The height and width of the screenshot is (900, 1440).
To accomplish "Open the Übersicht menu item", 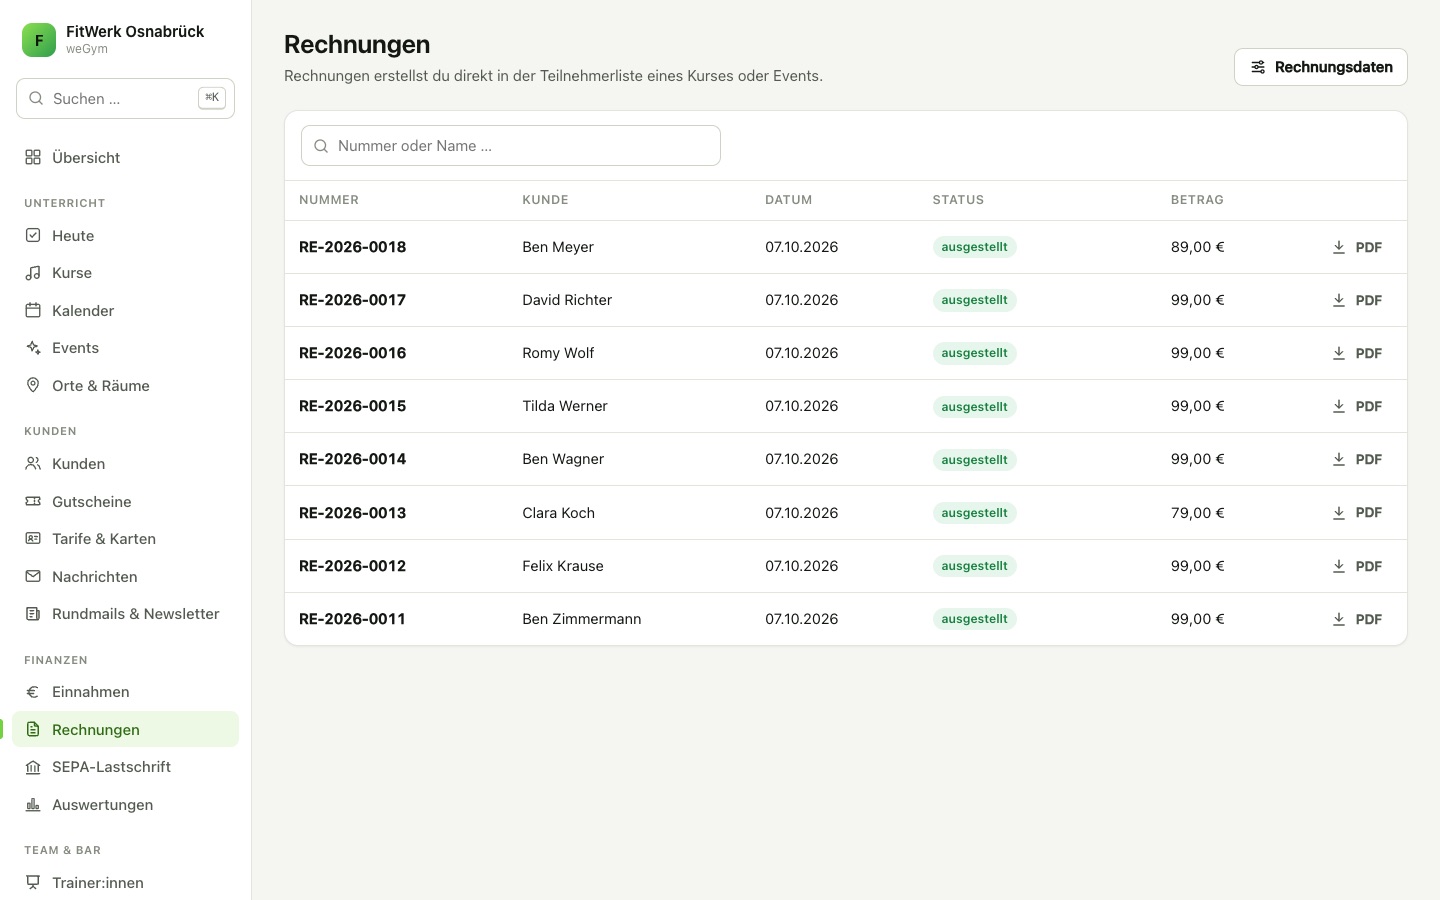I will pyautogui.click(x=125, y=157).
